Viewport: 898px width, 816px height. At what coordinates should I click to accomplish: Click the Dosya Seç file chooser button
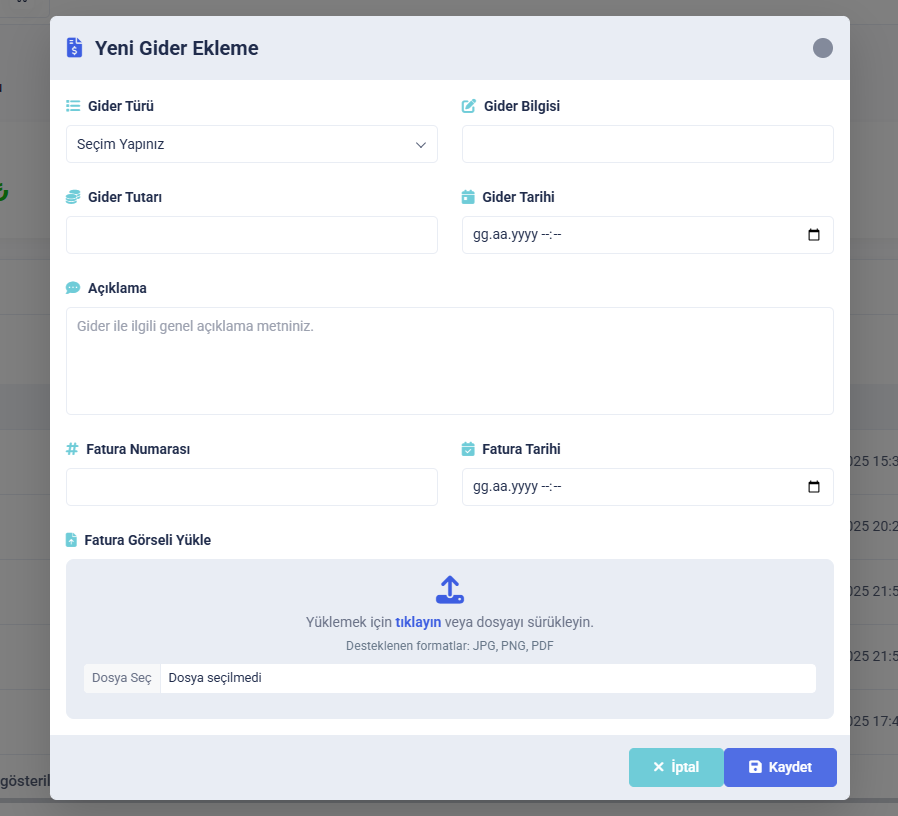coord(122,678)
